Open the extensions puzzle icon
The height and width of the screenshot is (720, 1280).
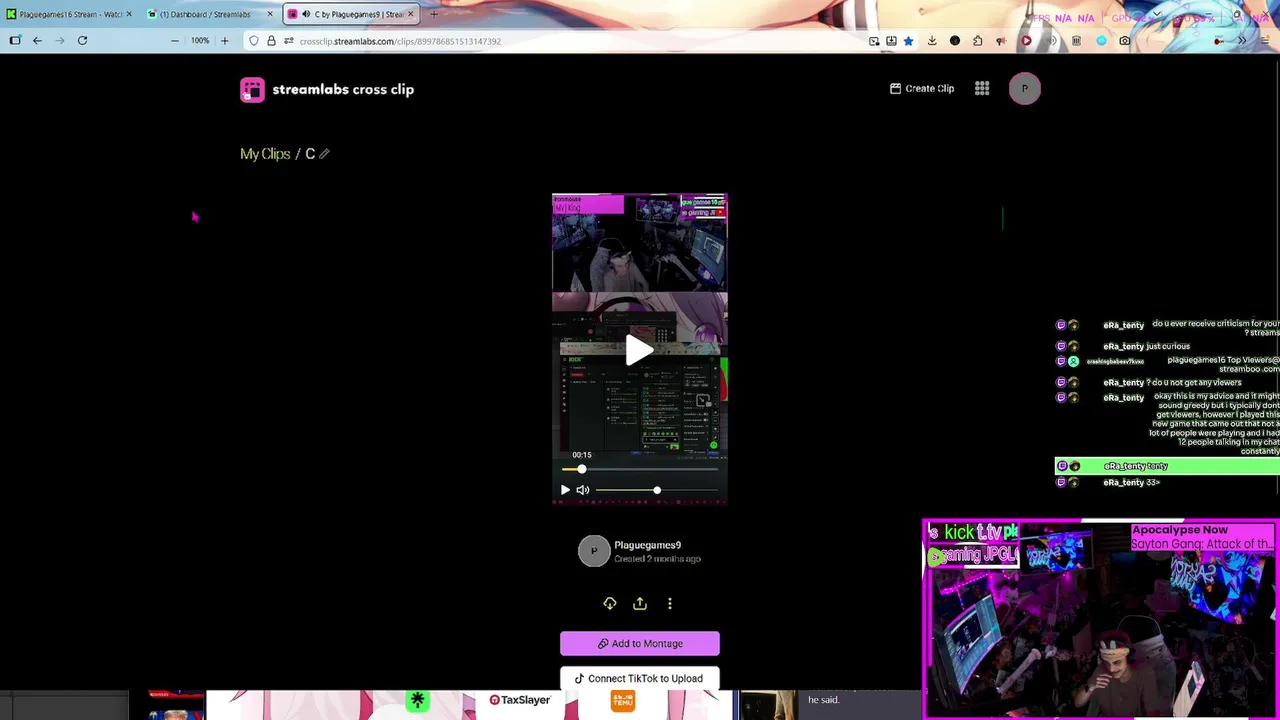(978, 41)
